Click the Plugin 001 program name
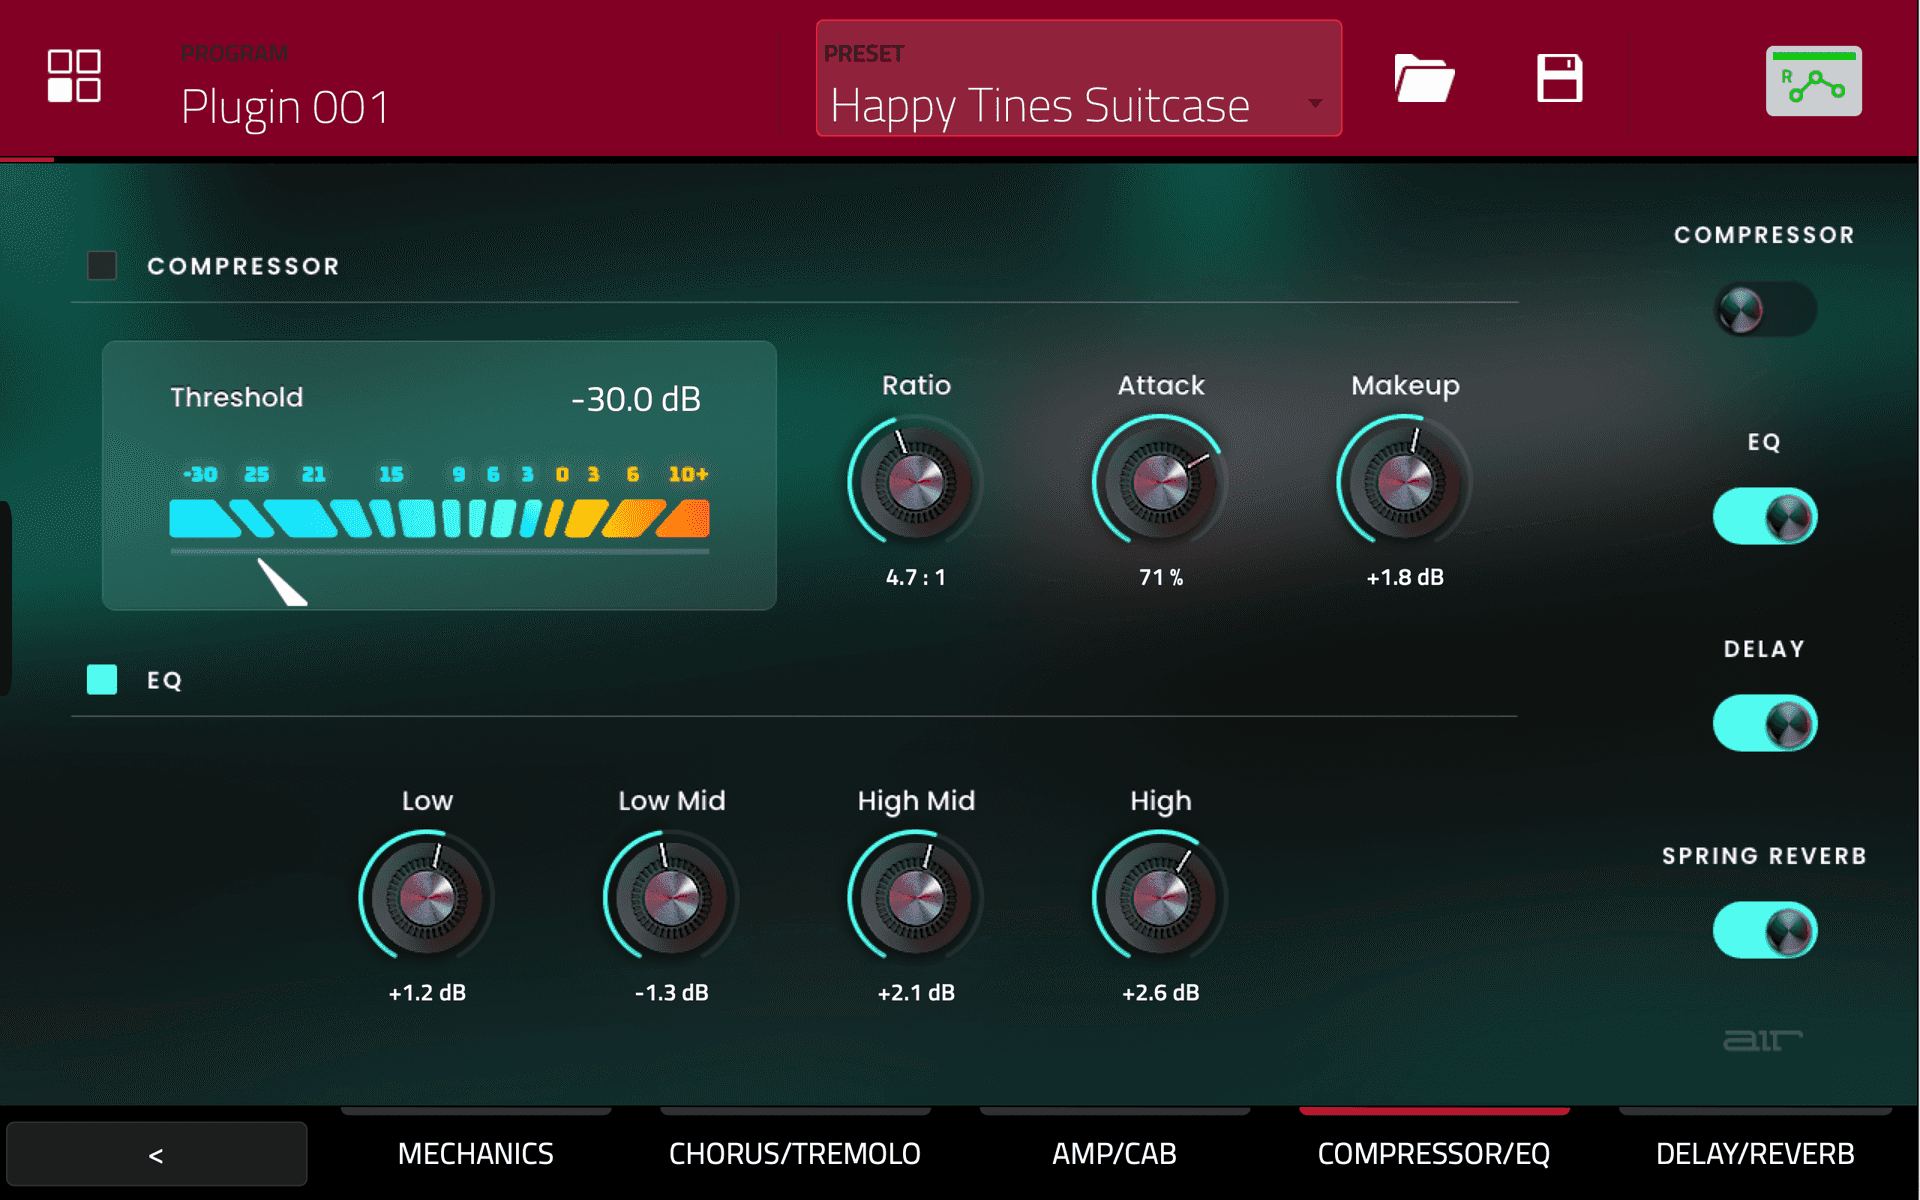Screen dimensions: 1920x1200 pyautogui.click(x=285, y=107)
